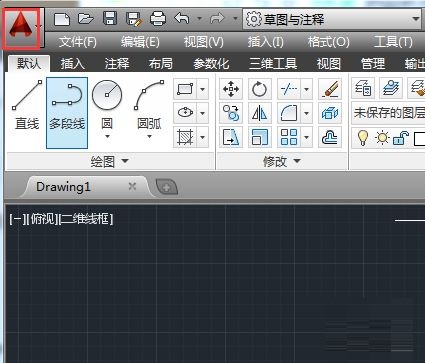Select the Array tool
Viewport: 425px width, 363px height.
[x=289, y=137]
